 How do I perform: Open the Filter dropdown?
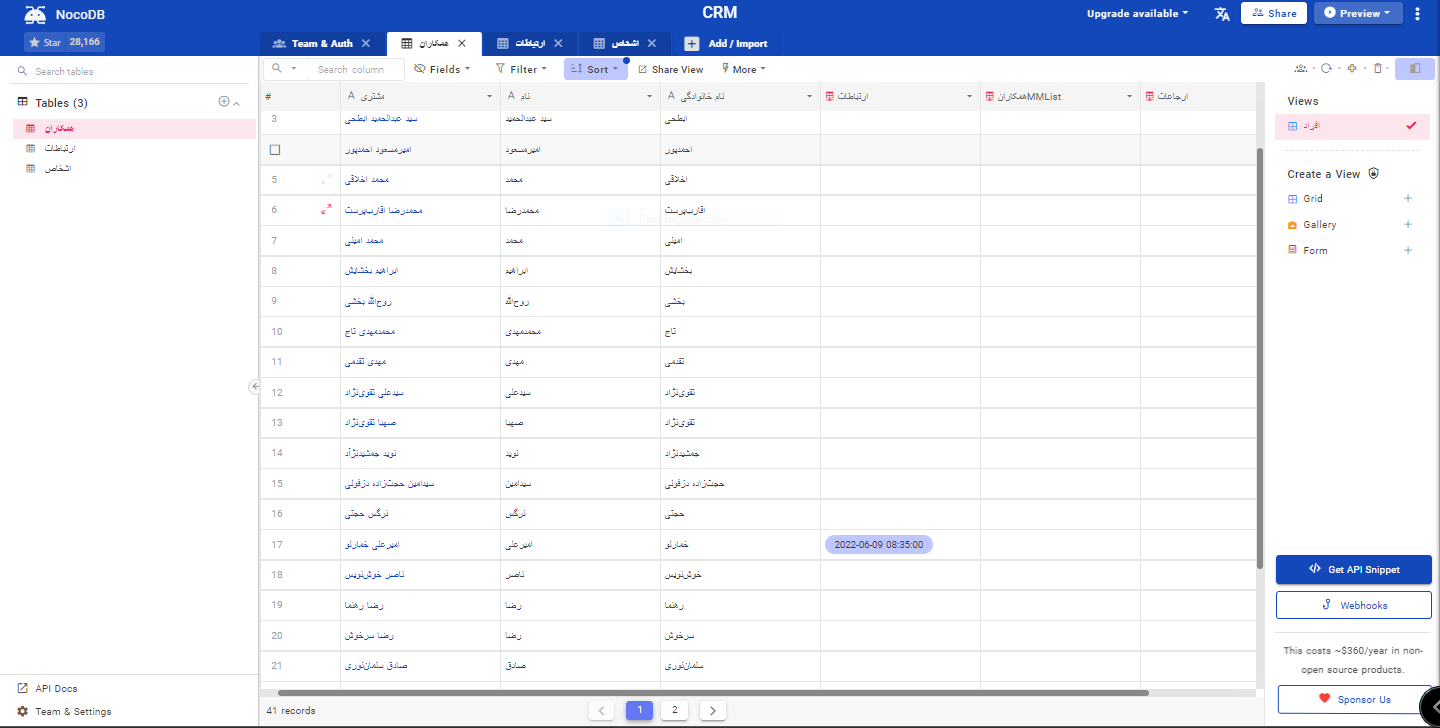click(x=521, y=69)
